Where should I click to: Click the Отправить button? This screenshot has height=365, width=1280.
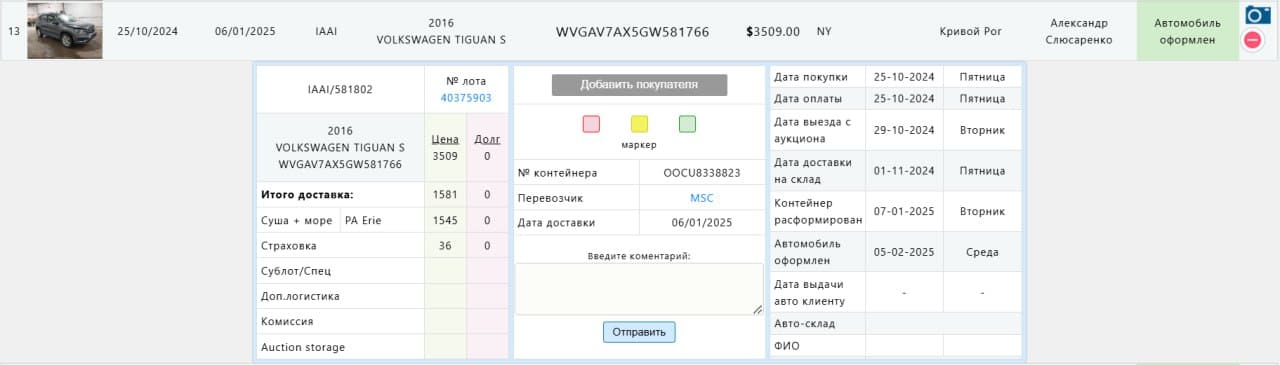click(639, 332)
